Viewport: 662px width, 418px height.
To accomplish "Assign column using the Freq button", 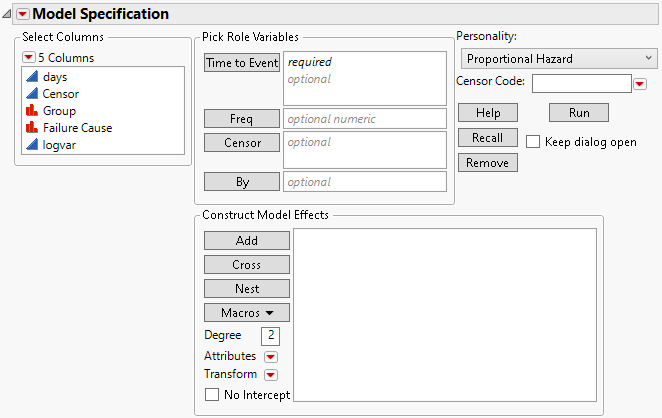I will (241, 119).
